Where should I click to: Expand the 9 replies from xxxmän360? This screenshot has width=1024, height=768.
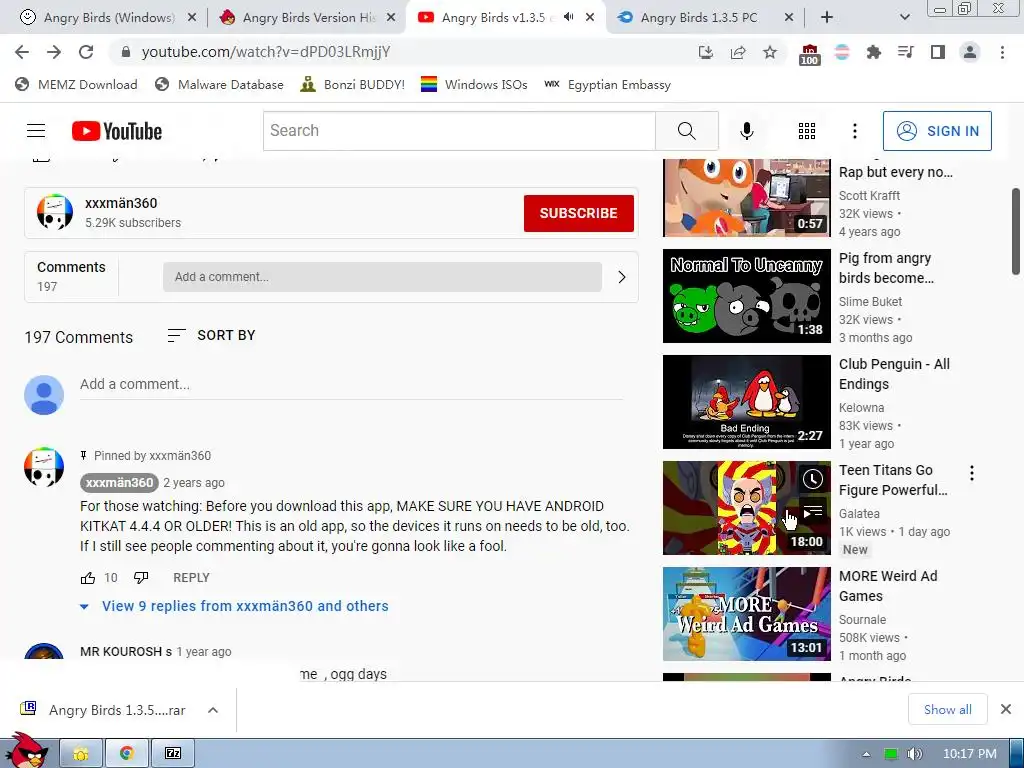pos(245,606)
